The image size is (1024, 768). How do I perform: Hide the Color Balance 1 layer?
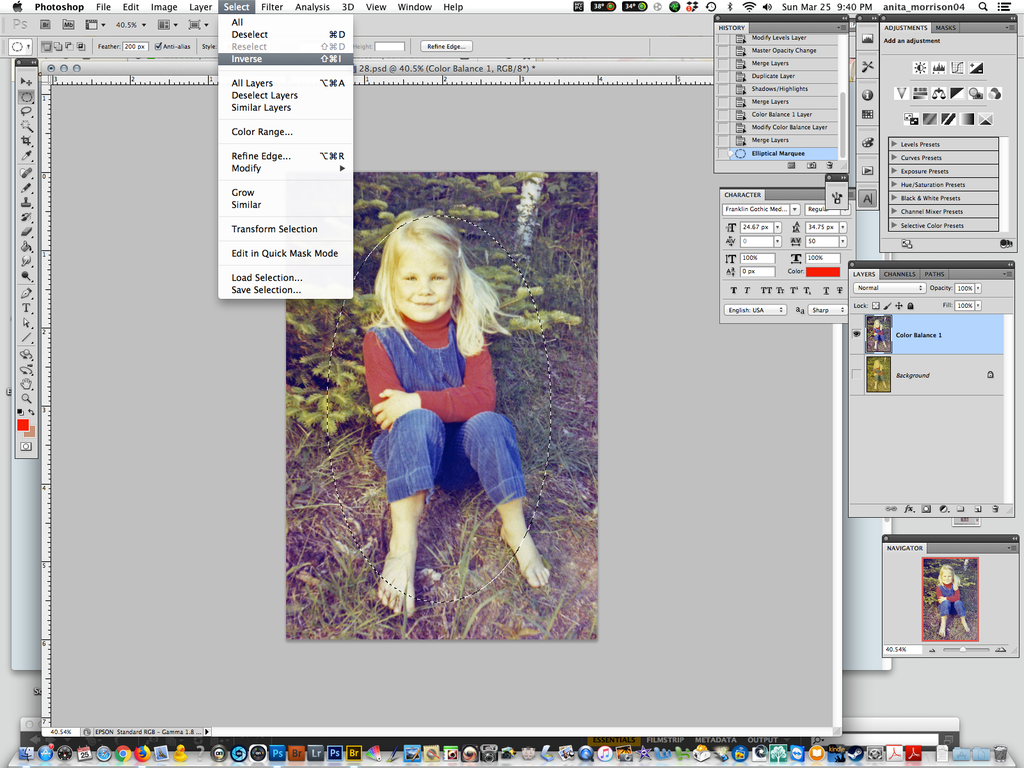click(x=857, y=332)
